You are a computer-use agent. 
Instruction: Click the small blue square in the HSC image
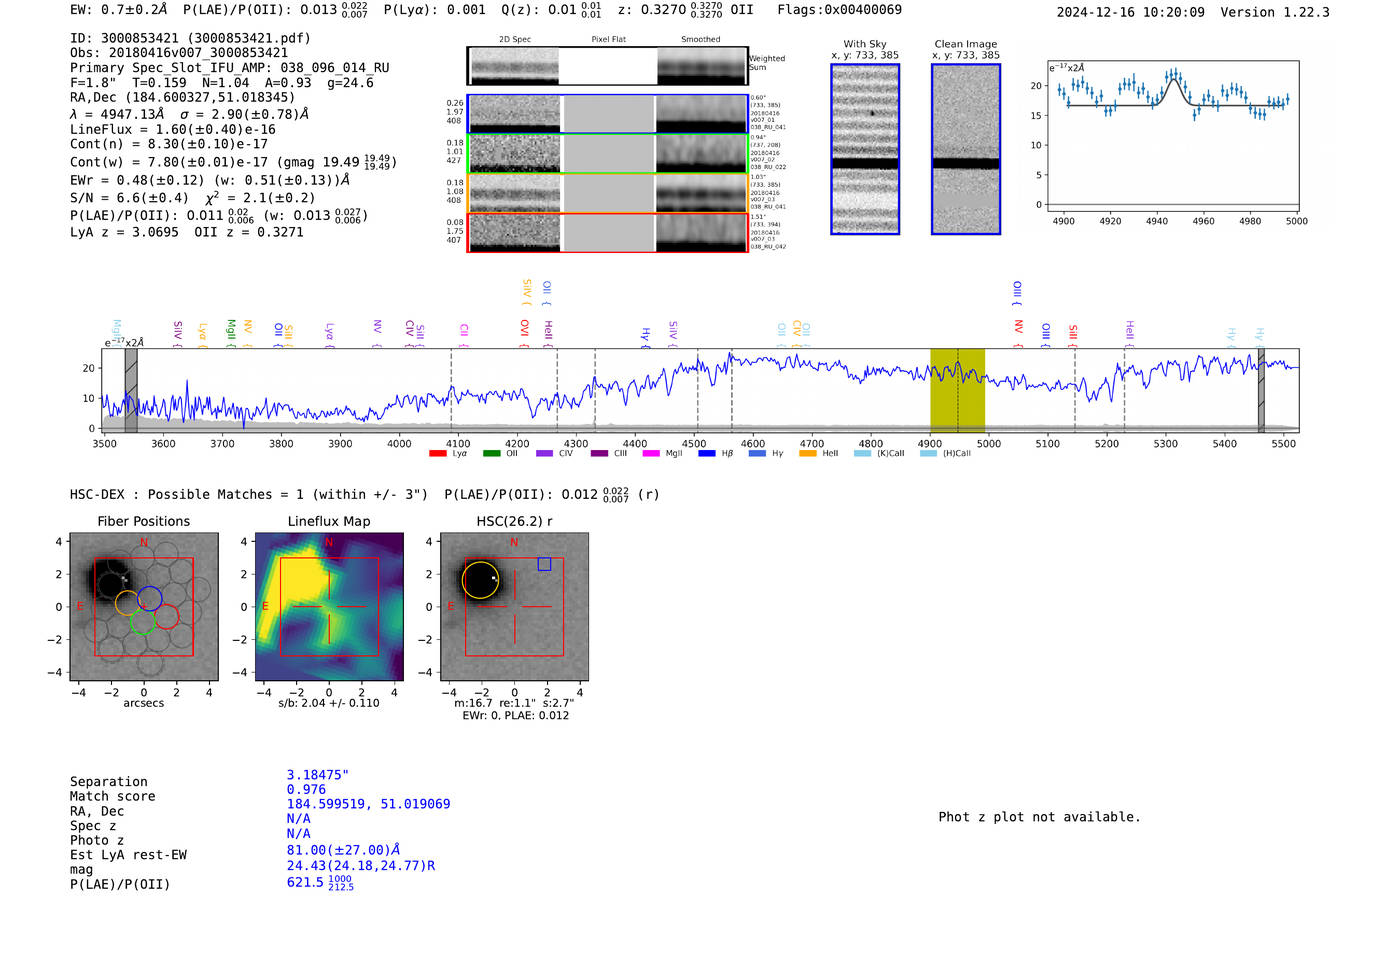click(544, 564)
